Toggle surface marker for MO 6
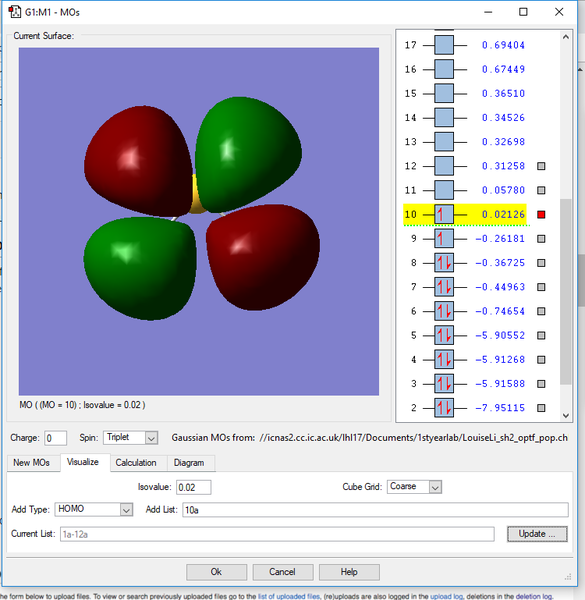Image resolution: width=585 pixels, height=600 pixels. (x=541, y=311)
